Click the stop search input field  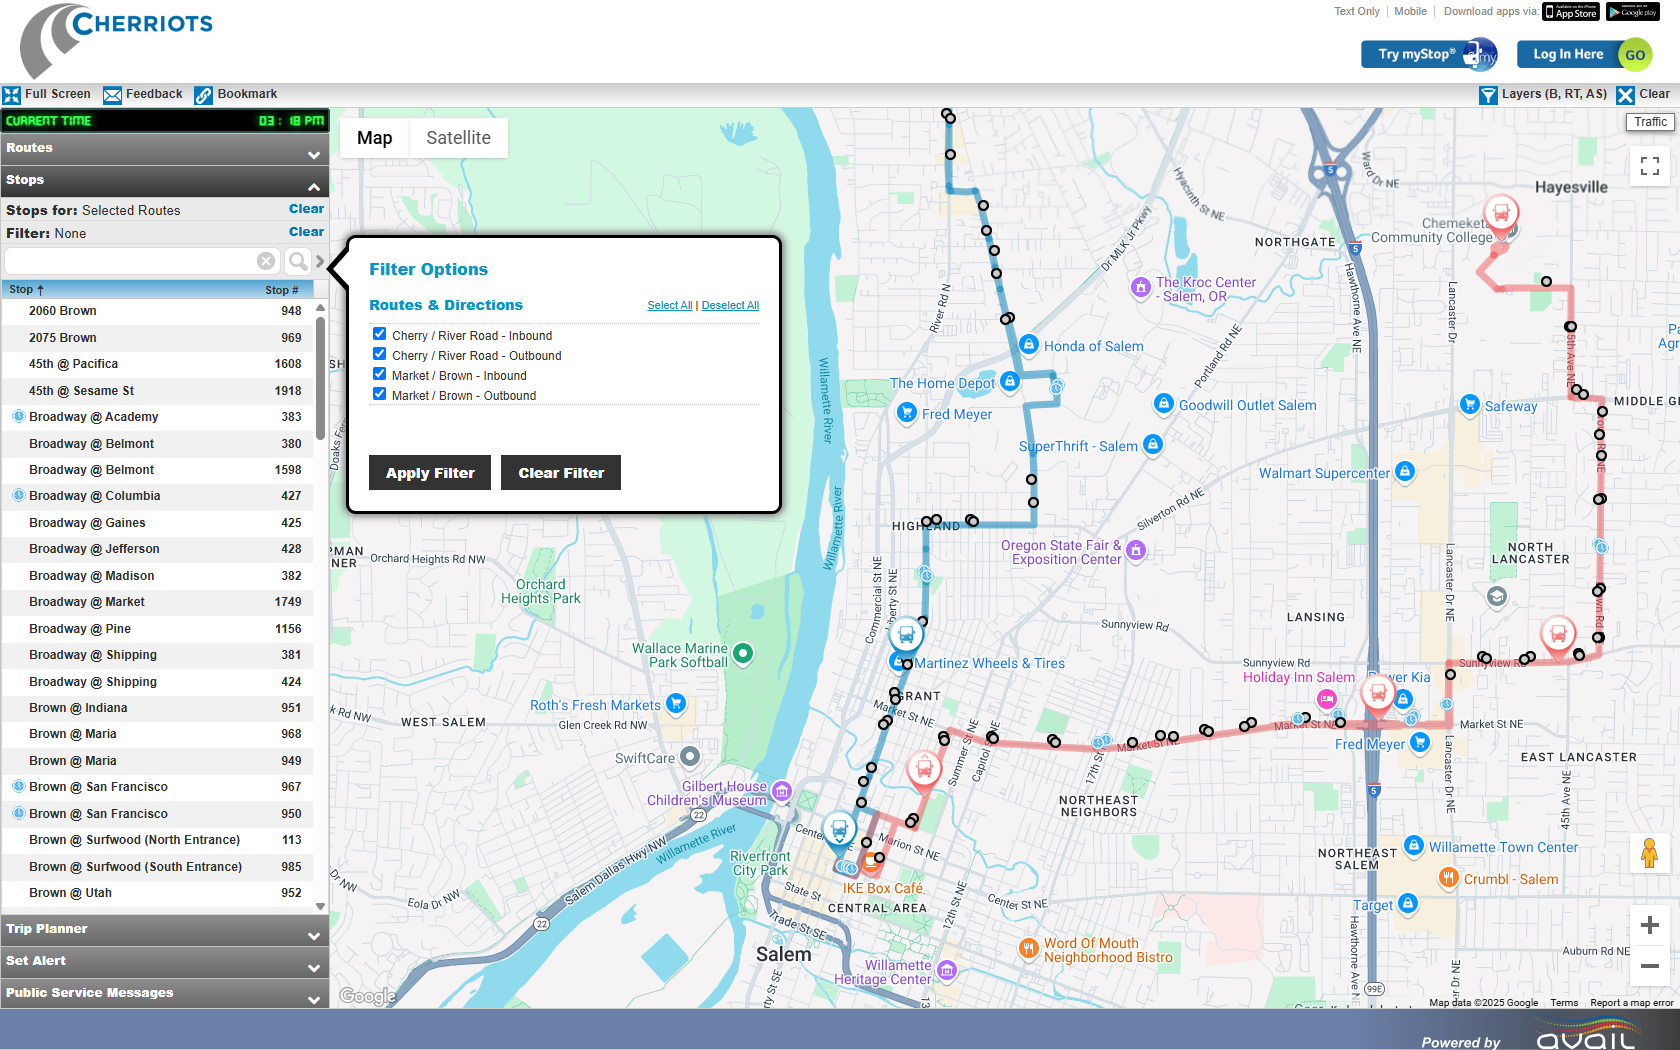tap(130, 261)
